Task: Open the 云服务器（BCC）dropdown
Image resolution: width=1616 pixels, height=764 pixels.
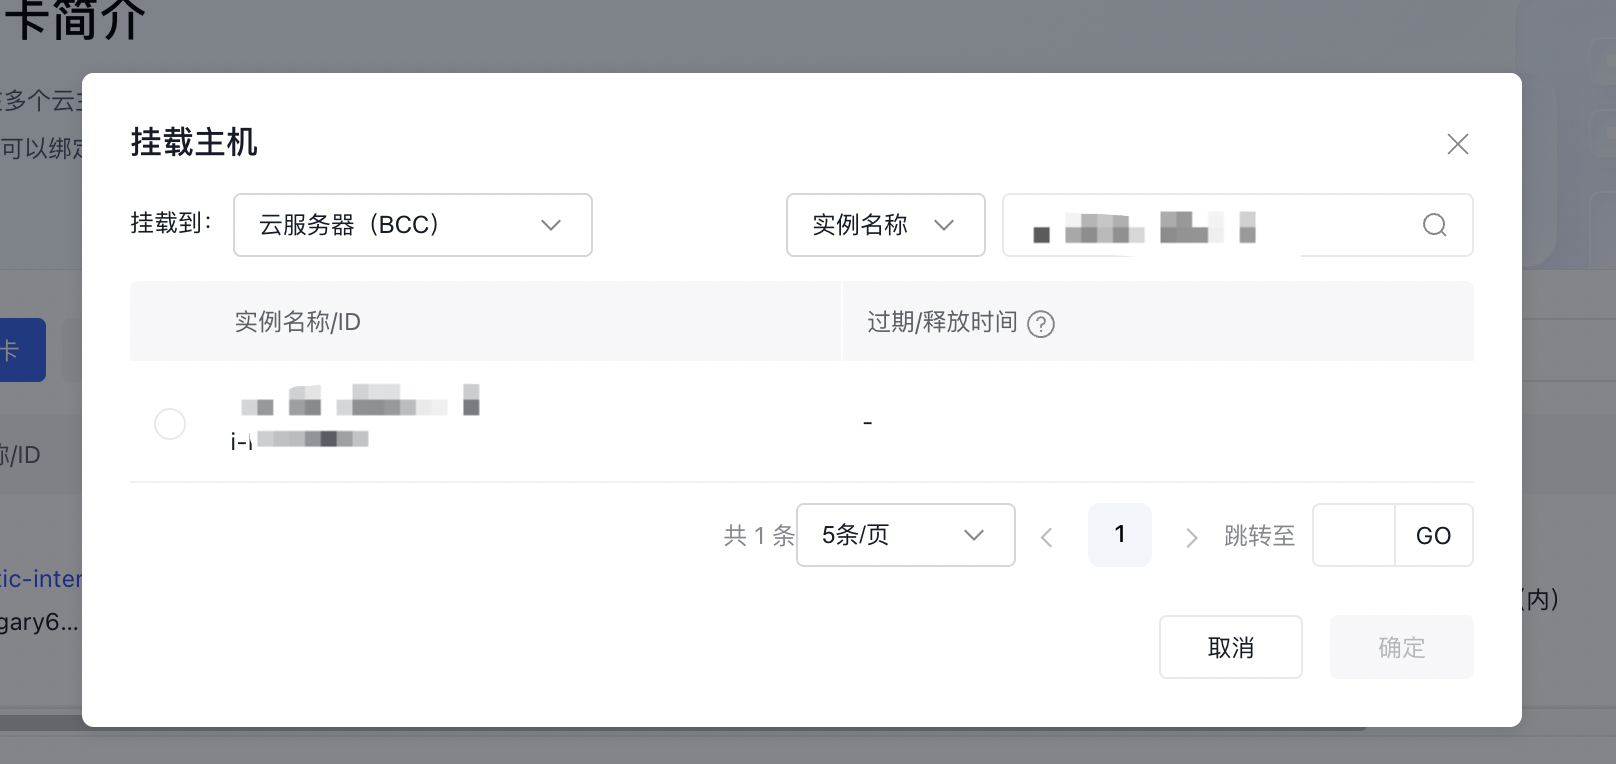Action: point(413,225)
